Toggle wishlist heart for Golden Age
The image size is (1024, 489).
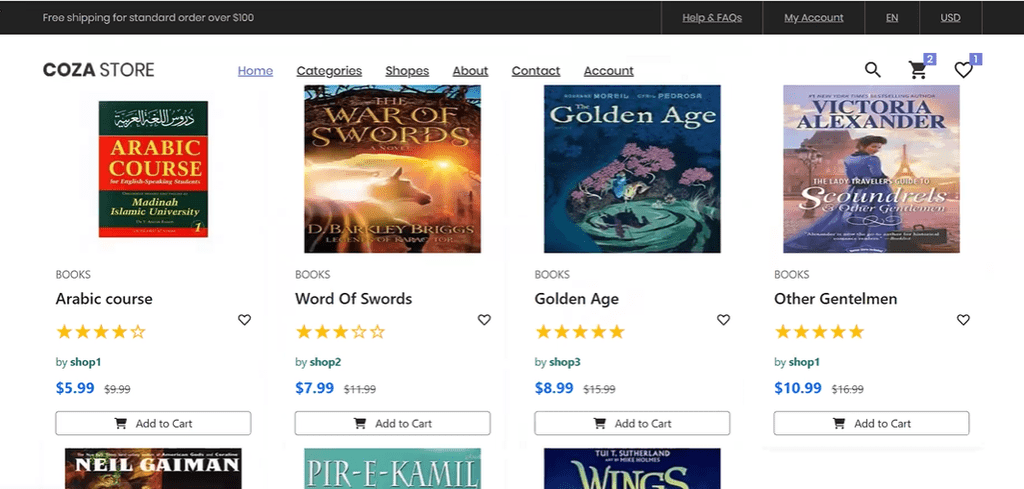point(724,320)
